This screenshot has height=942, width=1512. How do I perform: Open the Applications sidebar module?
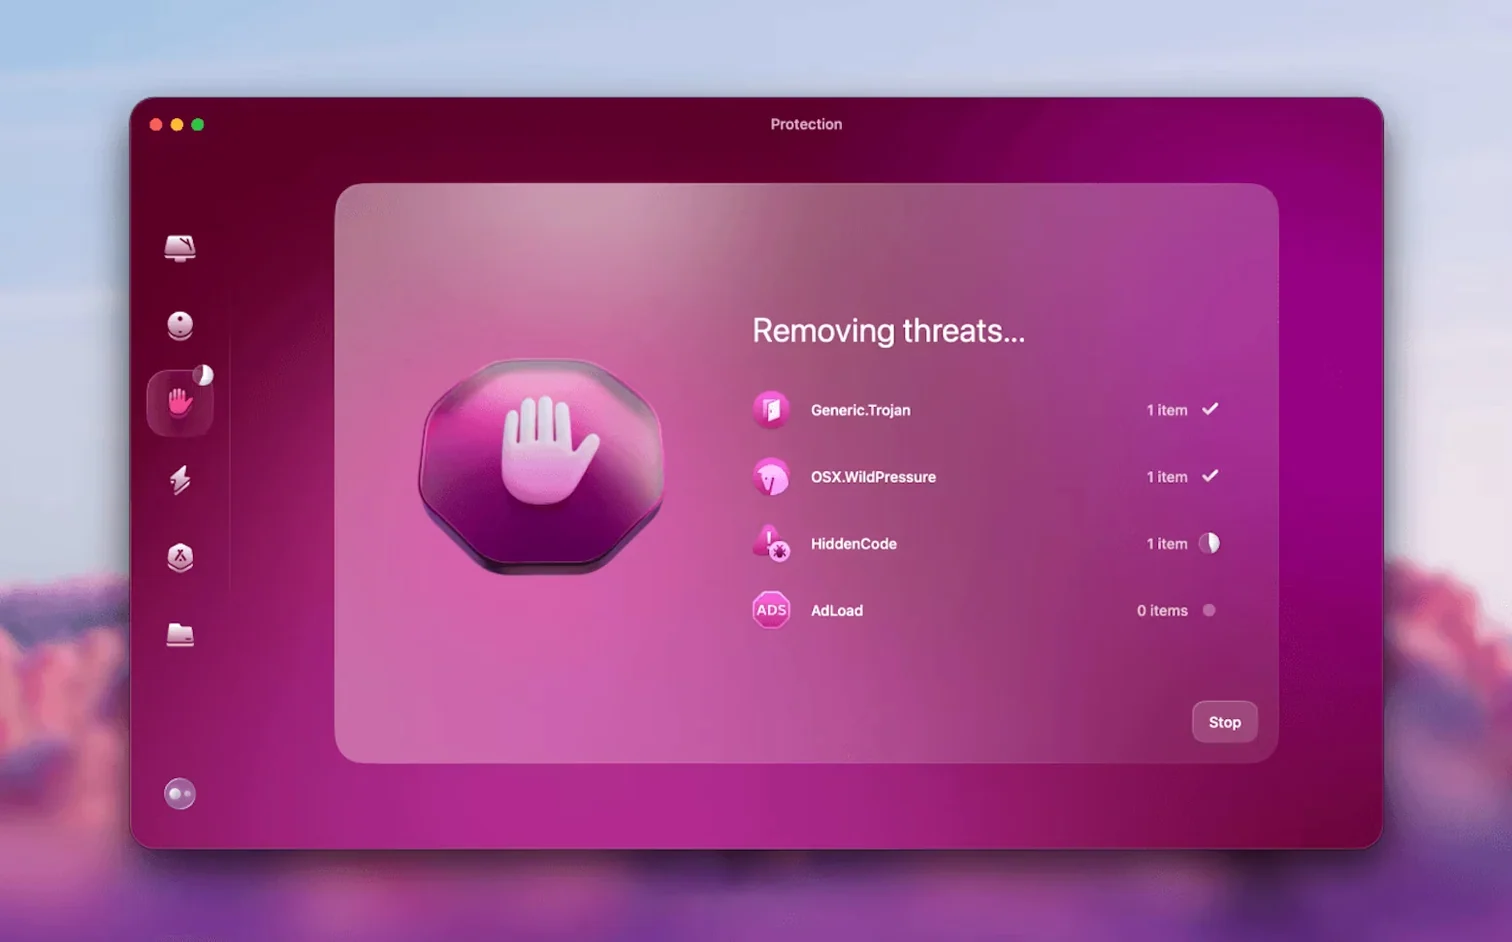[180, 557]
